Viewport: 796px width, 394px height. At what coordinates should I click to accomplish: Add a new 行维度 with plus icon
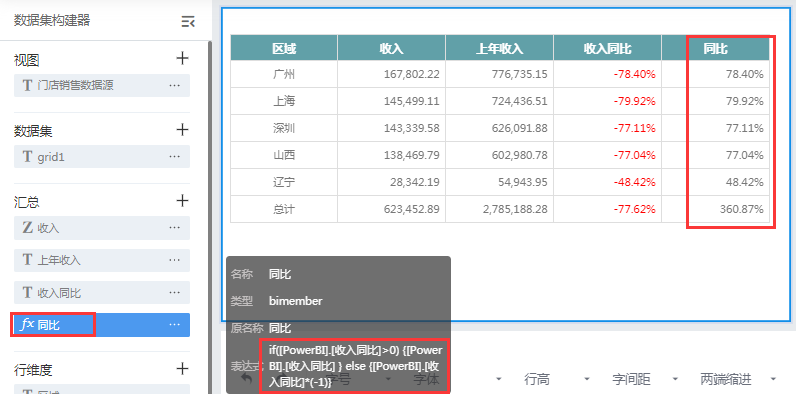(182, 369)
